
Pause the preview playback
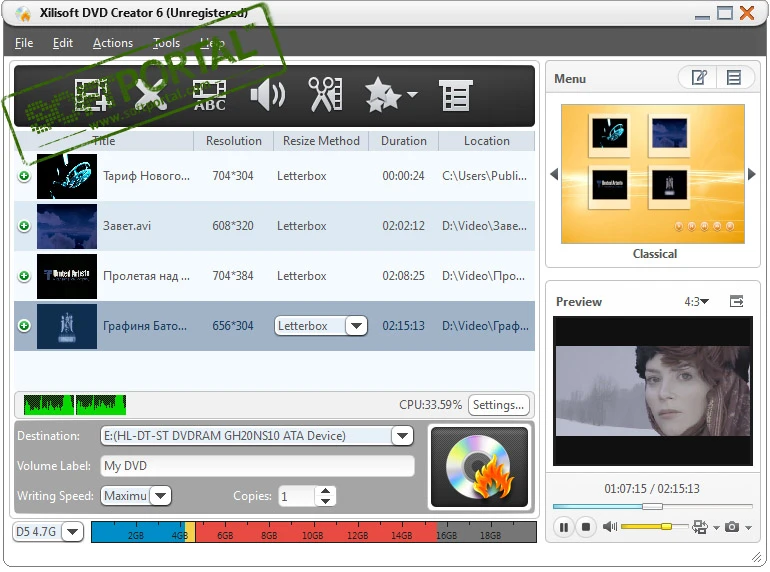(x=563, y=527)
